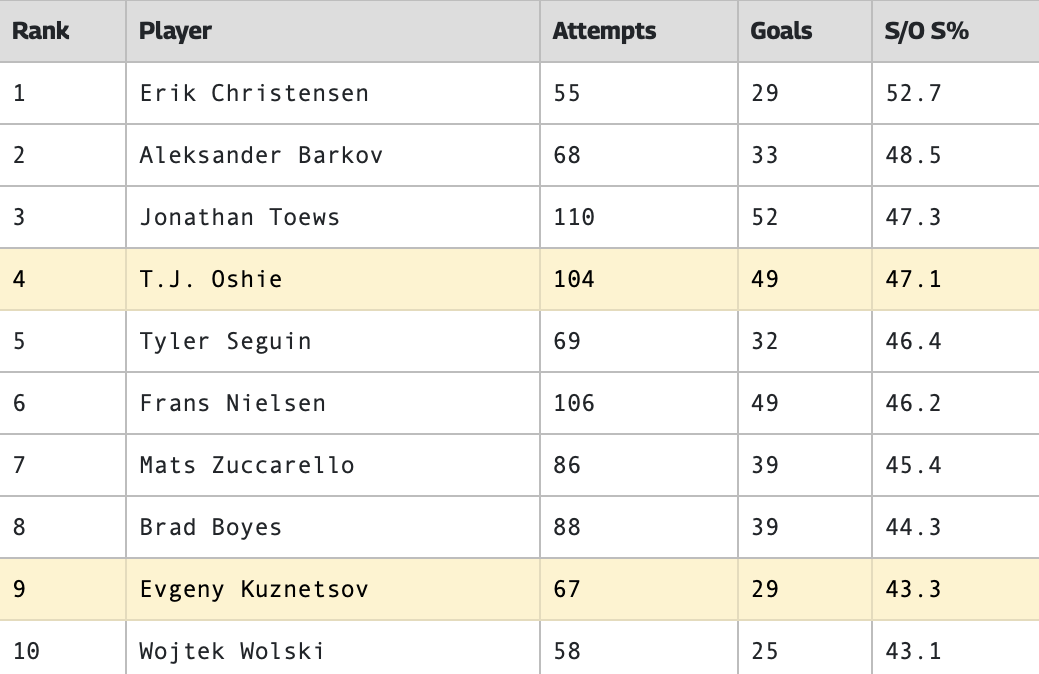Click the 43.1 percentage cell
Image resolution: width=1039 pixels, height=674 pixels.
pos(913,651)
